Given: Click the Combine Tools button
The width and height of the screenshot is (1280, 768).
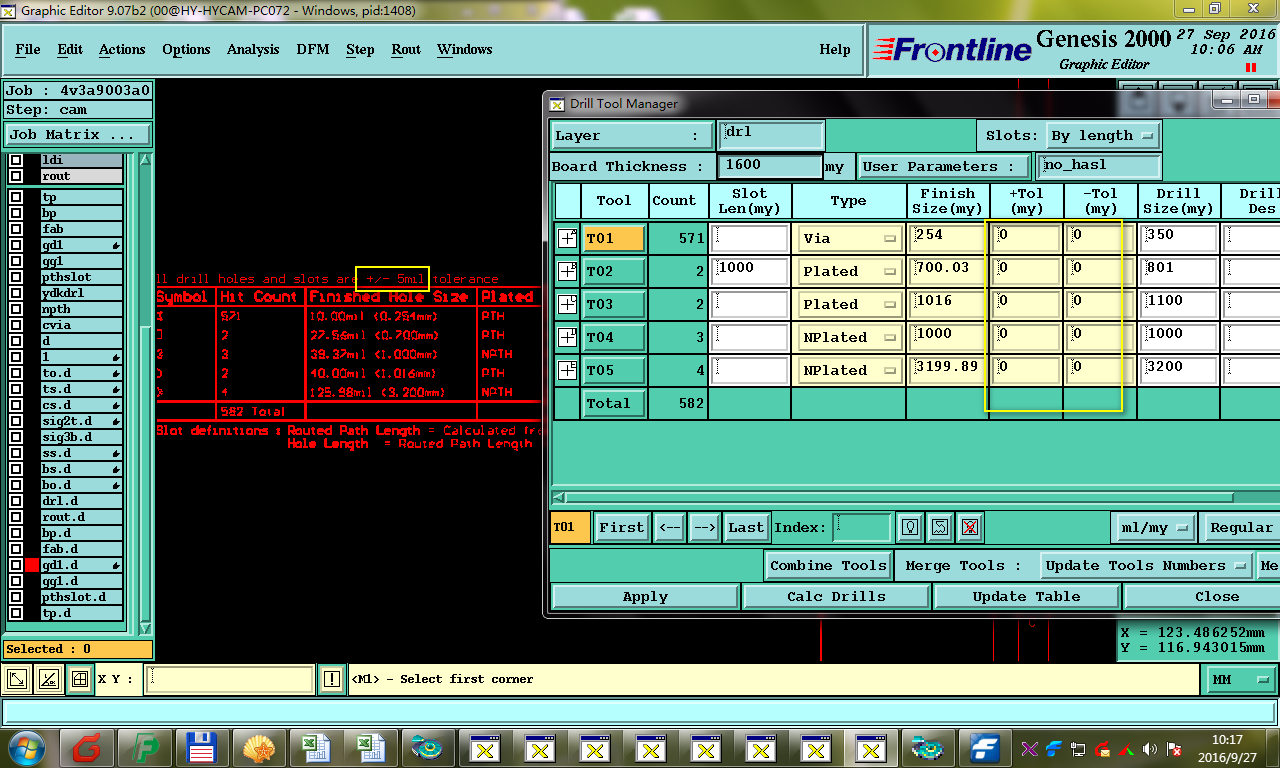Looking at the screenshot, I should pos(828,565).
